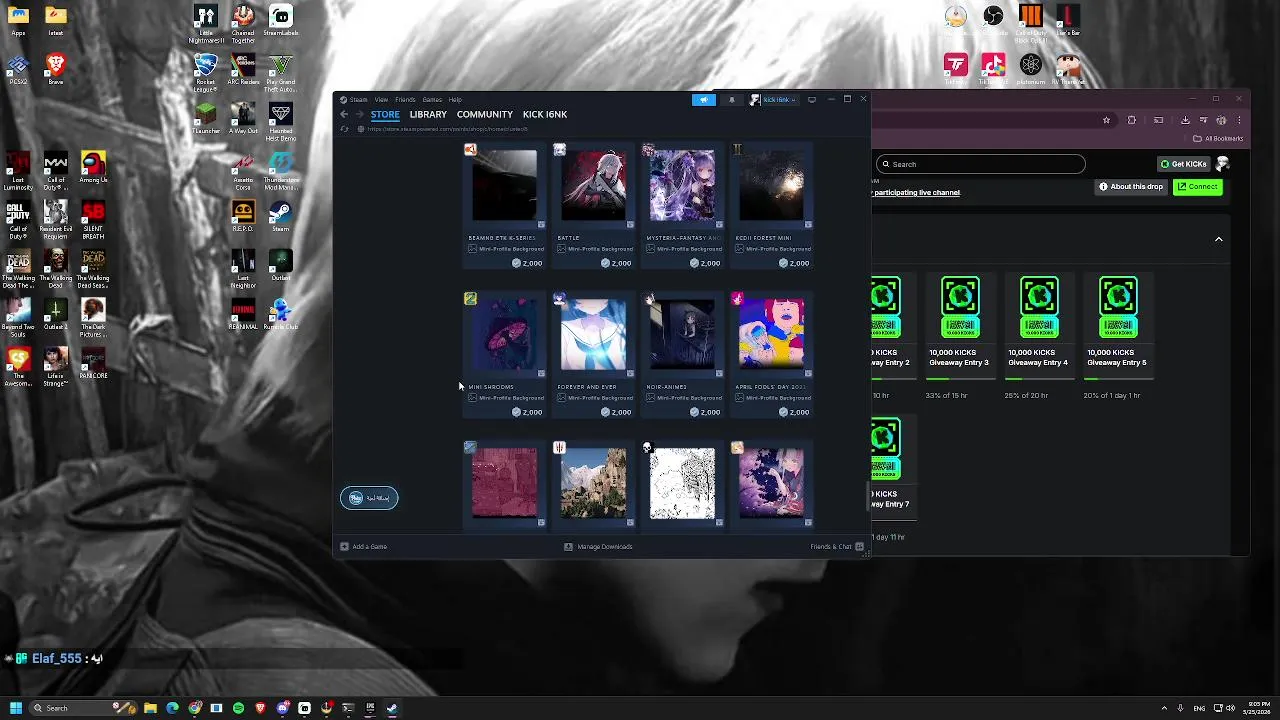Open the Windows Start menu
This screenshot has width=1280, height=720.
click(x=15, y=708)
